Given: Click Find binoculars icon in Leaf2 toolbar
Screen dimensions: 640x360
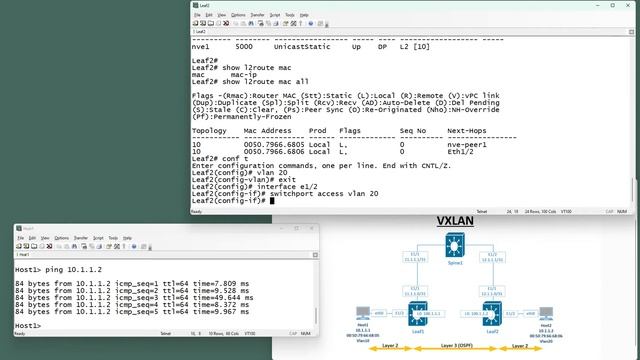Looking at the screenshot, I should (251, 23).
